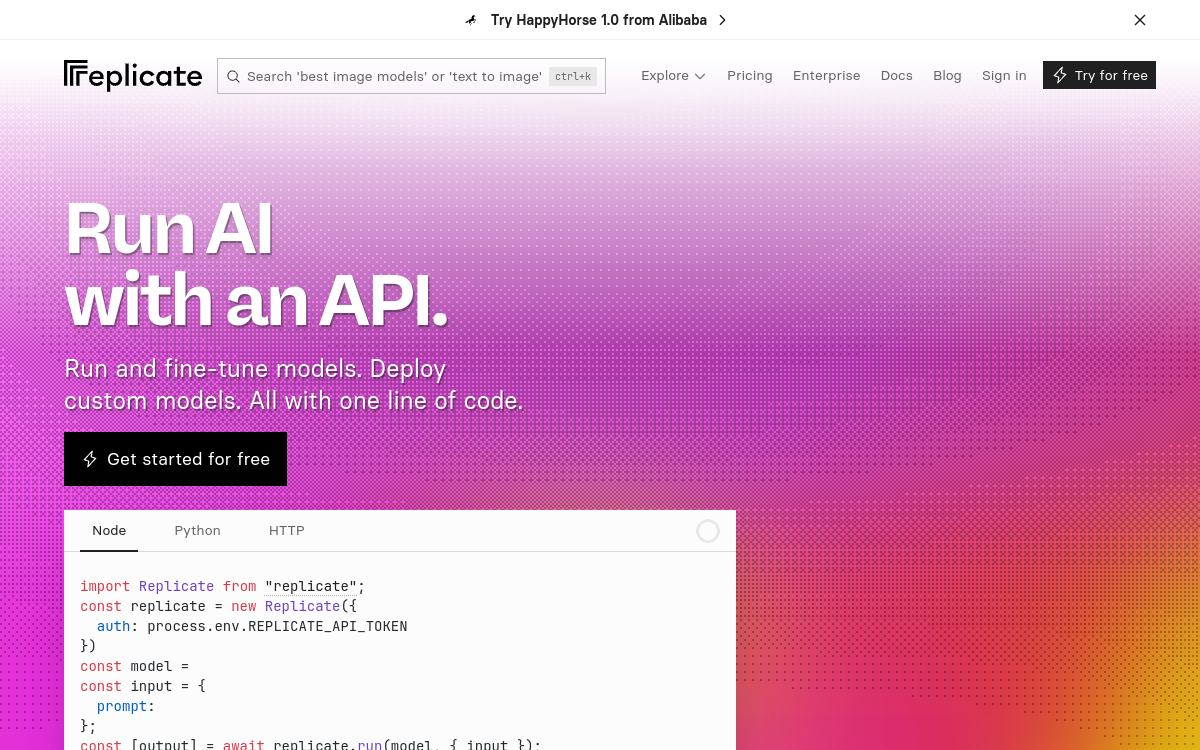Screen dimensions: 1200x750
Task: Click the horse icon in announcement banner
Action: pos(472,20)
